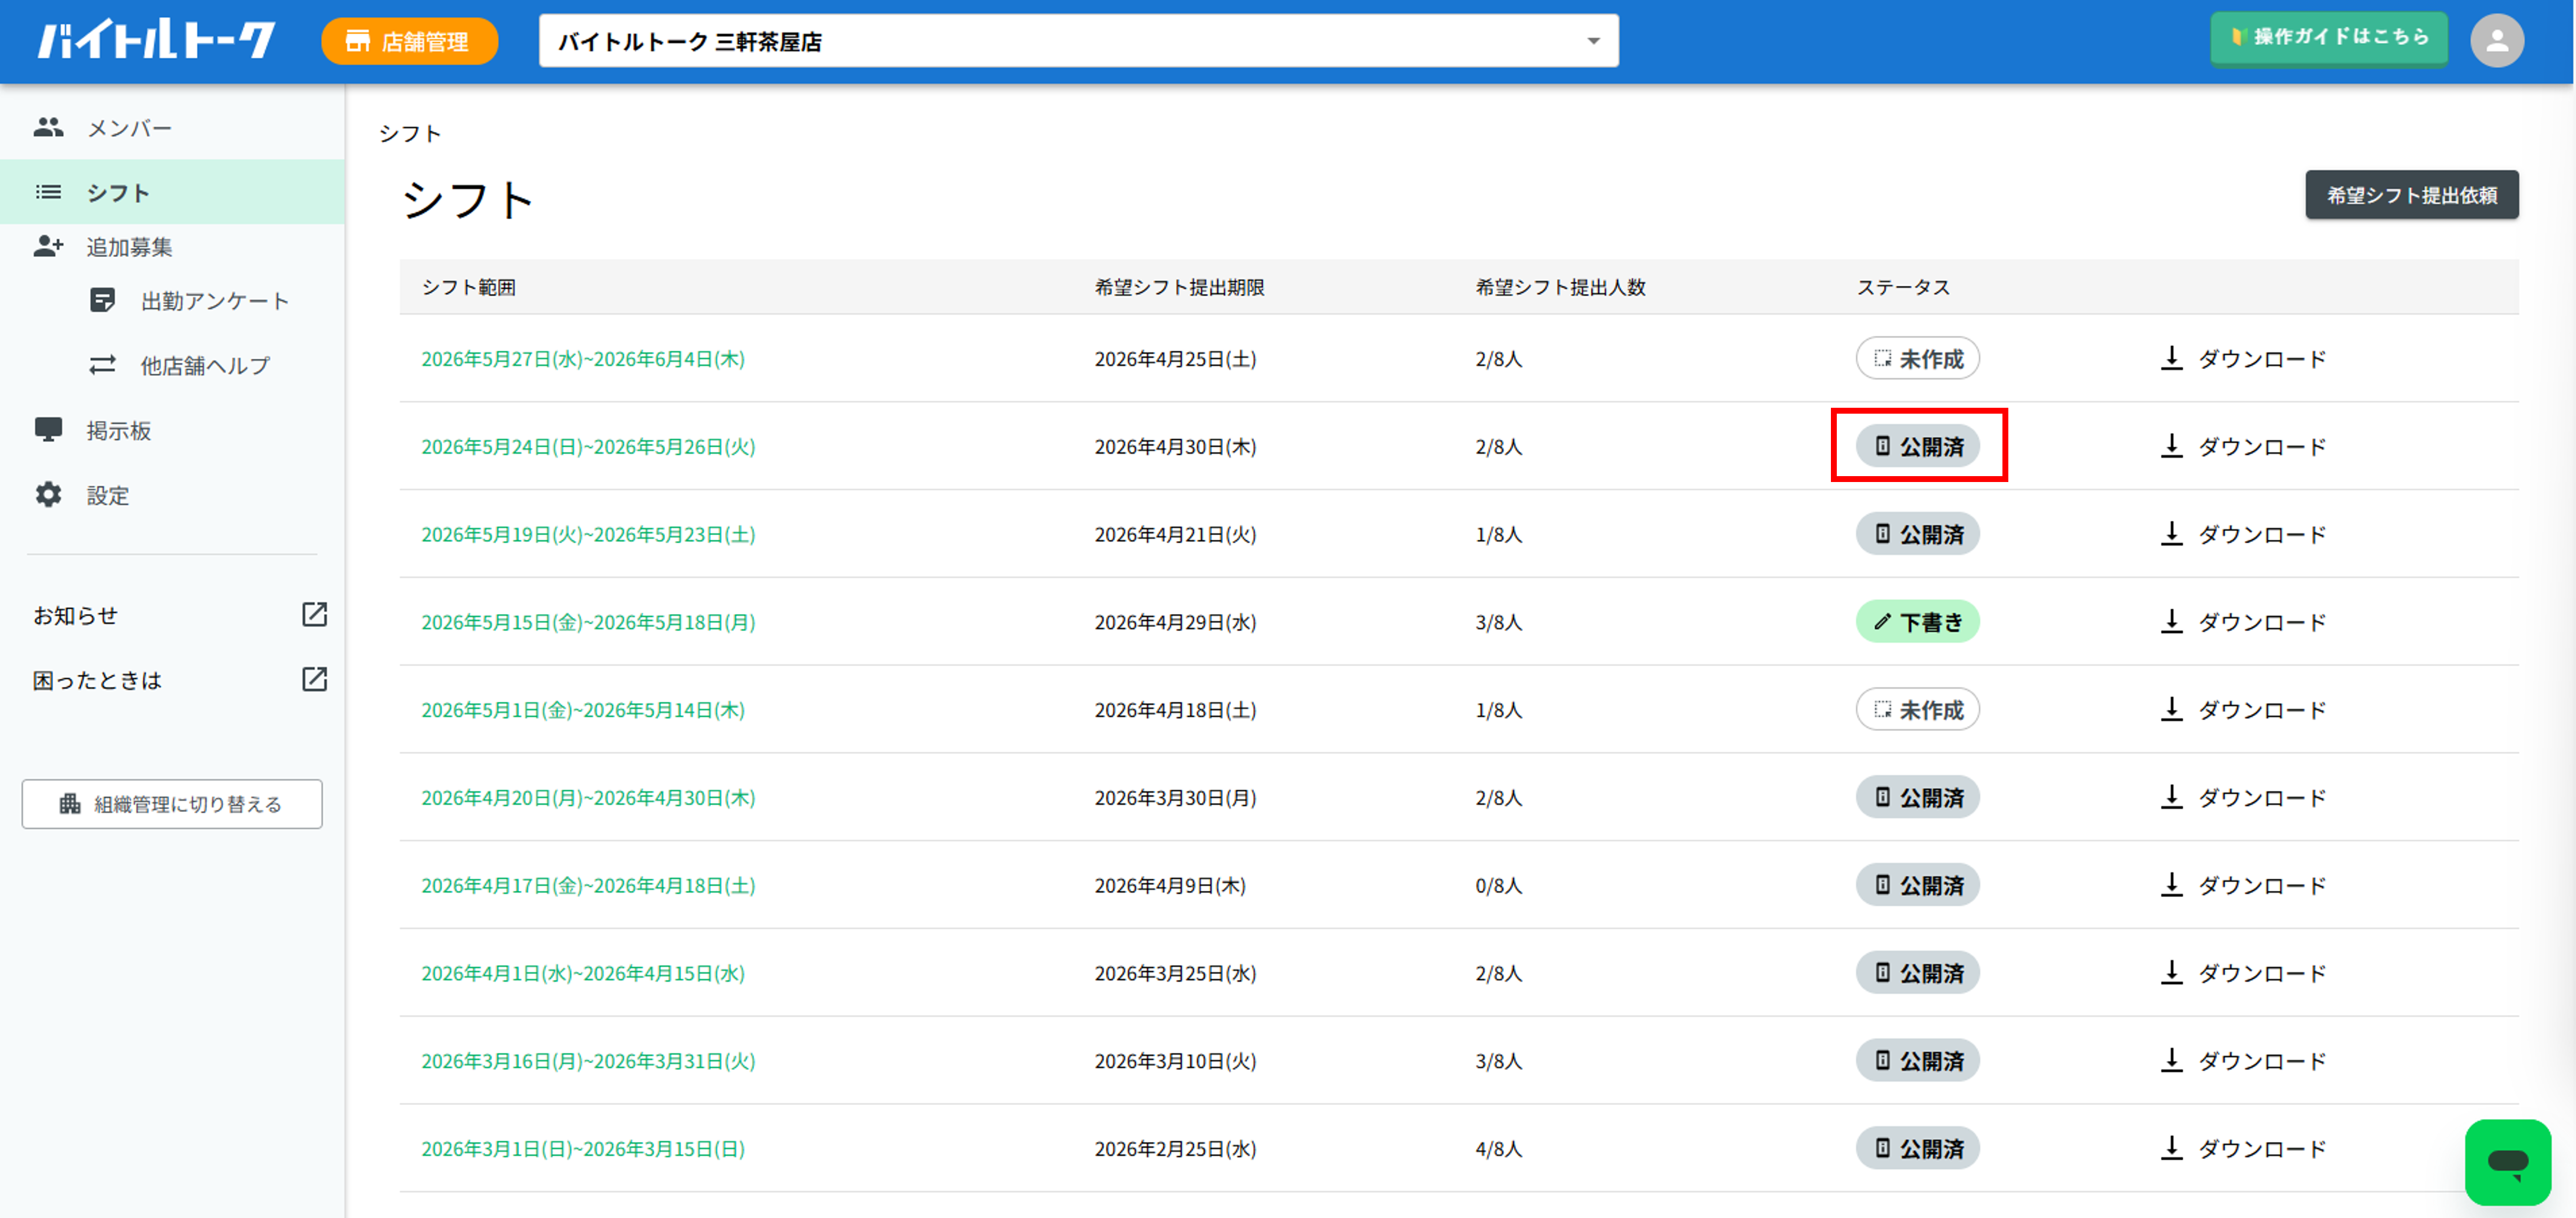This screenshot has height=1218, width=2576.
Task: Open shift 2026年5月27日(水)~2026年6月4日(木)
Action: coord(583,359)
